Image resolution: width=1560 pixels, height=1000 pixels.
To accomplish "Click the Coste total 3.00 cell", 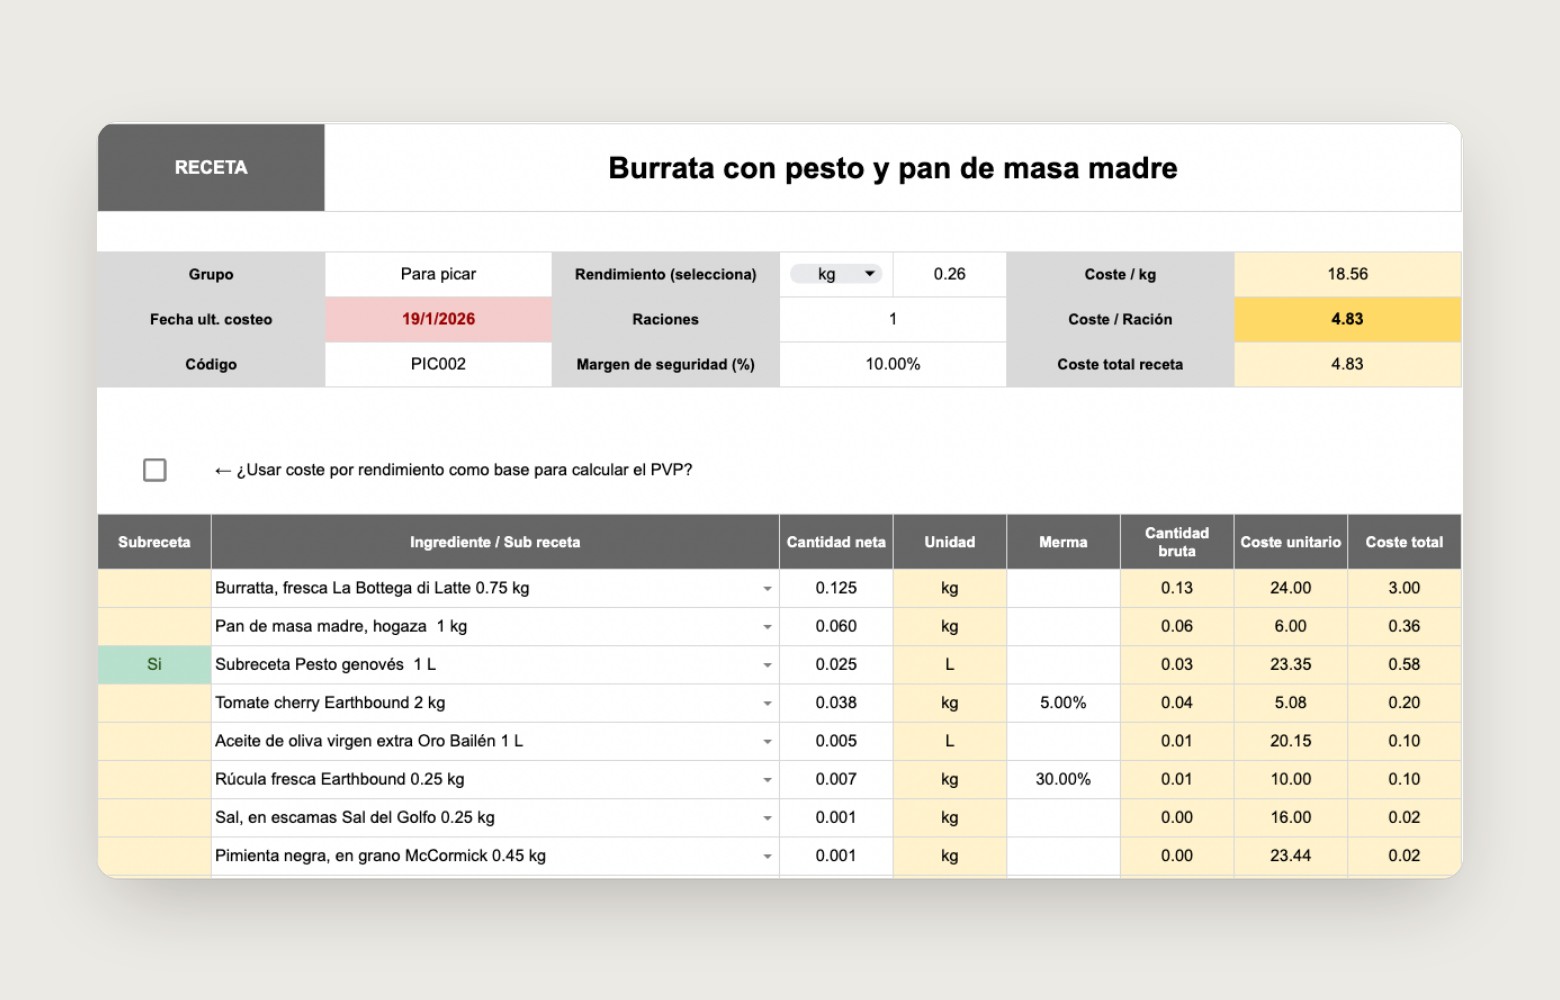I will pyautogui.click(x=1404, y=588).
